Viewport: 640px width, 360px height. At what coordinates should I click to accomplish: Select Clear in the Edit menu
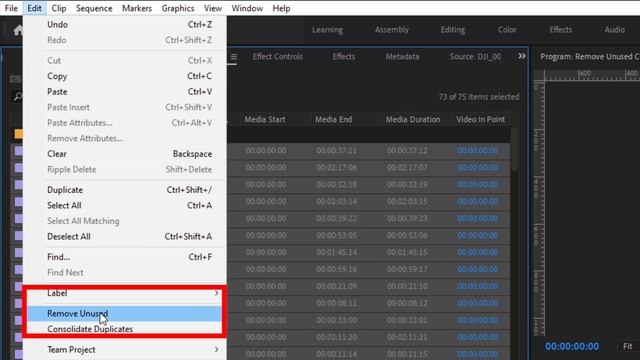(x=124, y=154)
